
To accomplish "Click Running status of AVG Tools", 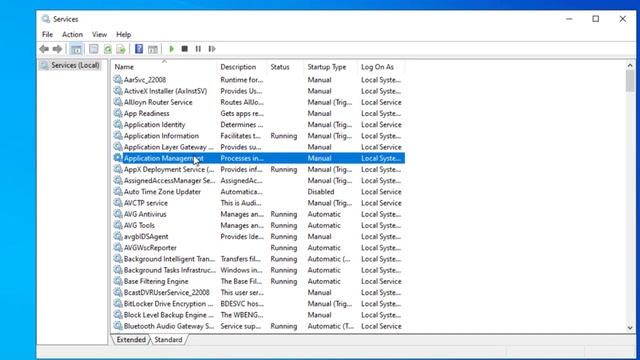I will pos(284,225).
